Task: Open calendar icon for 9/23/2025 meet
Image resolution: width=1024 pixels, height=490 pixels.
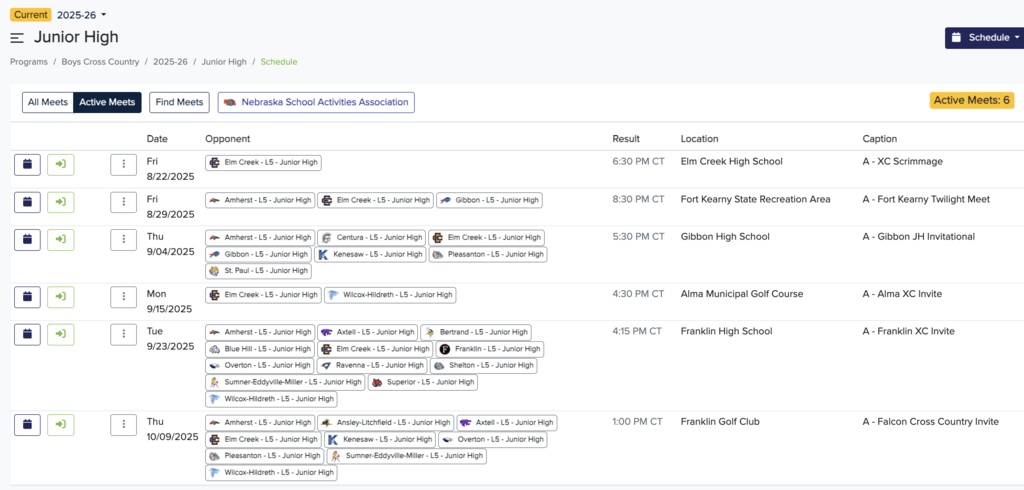Action: pos(27,334)
